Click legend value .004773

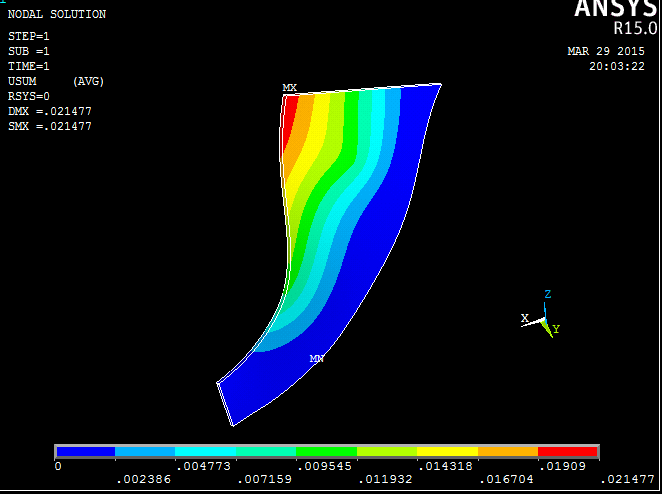(x=203, y=467)
